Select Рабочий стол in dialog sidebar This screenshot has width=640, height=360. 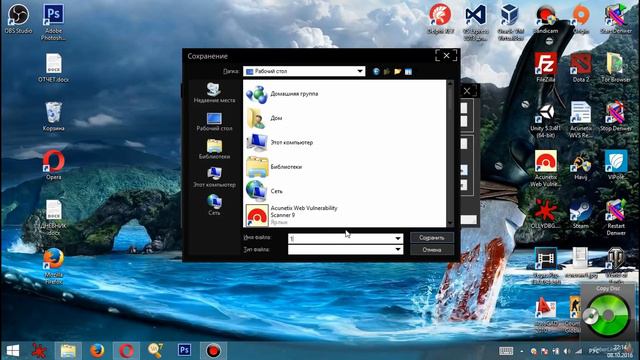[214, 121]
